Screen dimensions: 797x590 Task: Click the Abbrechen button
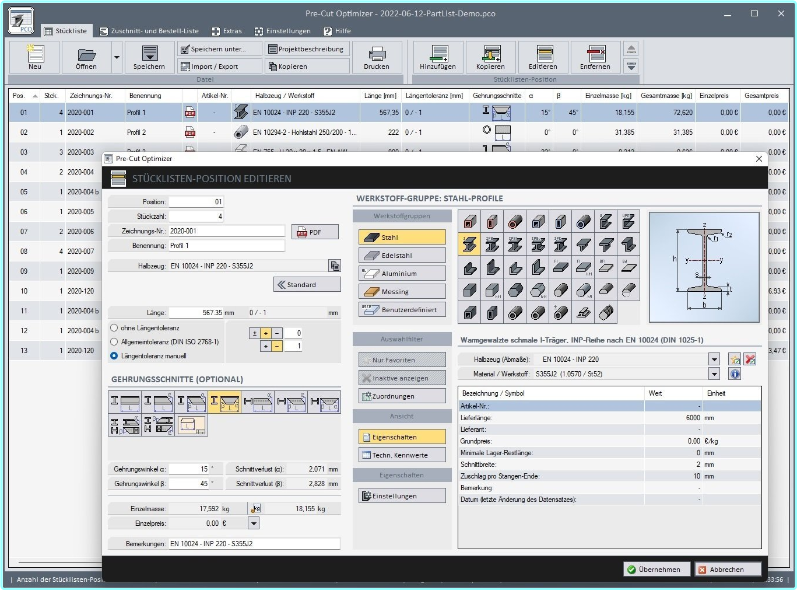(x=727, y=570)
